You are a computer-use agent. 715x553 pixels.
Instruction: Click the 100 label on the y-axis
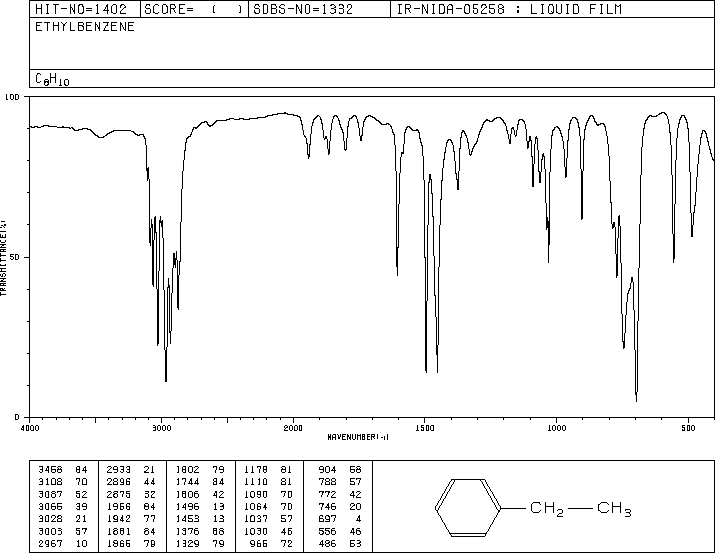point(13,97)
